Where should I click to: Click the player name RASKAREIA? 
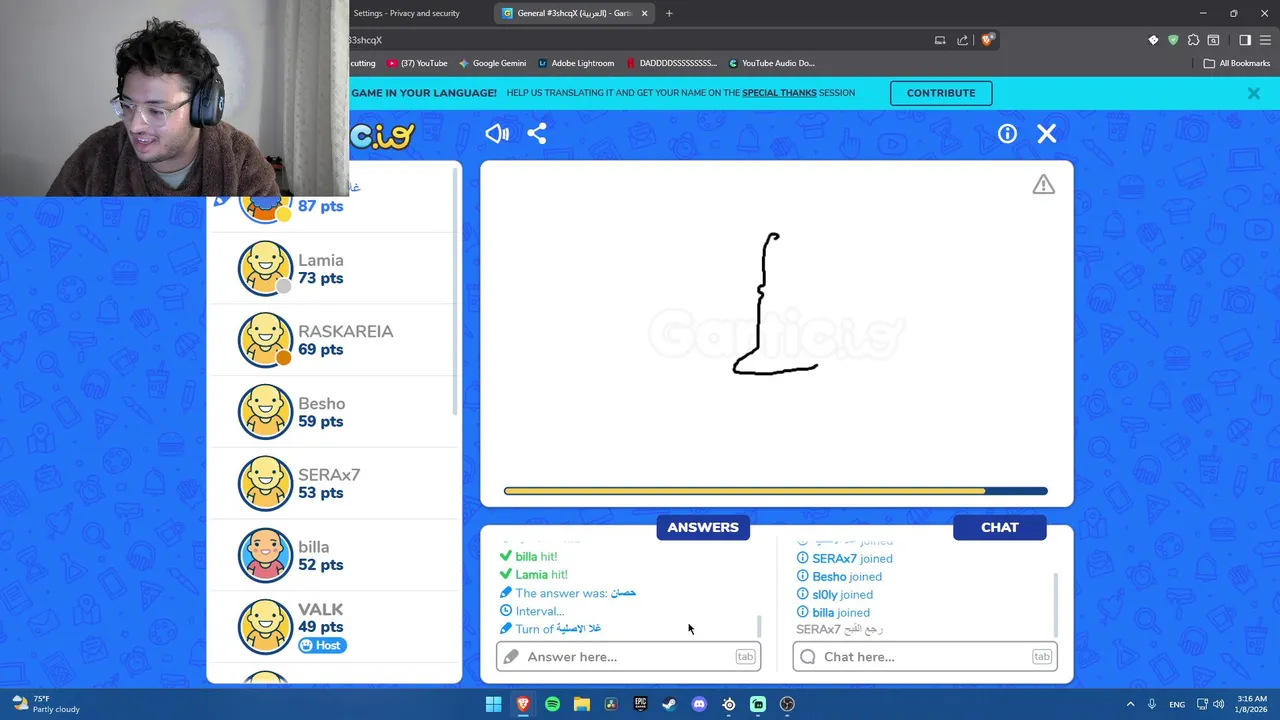[x=346, y=331]
